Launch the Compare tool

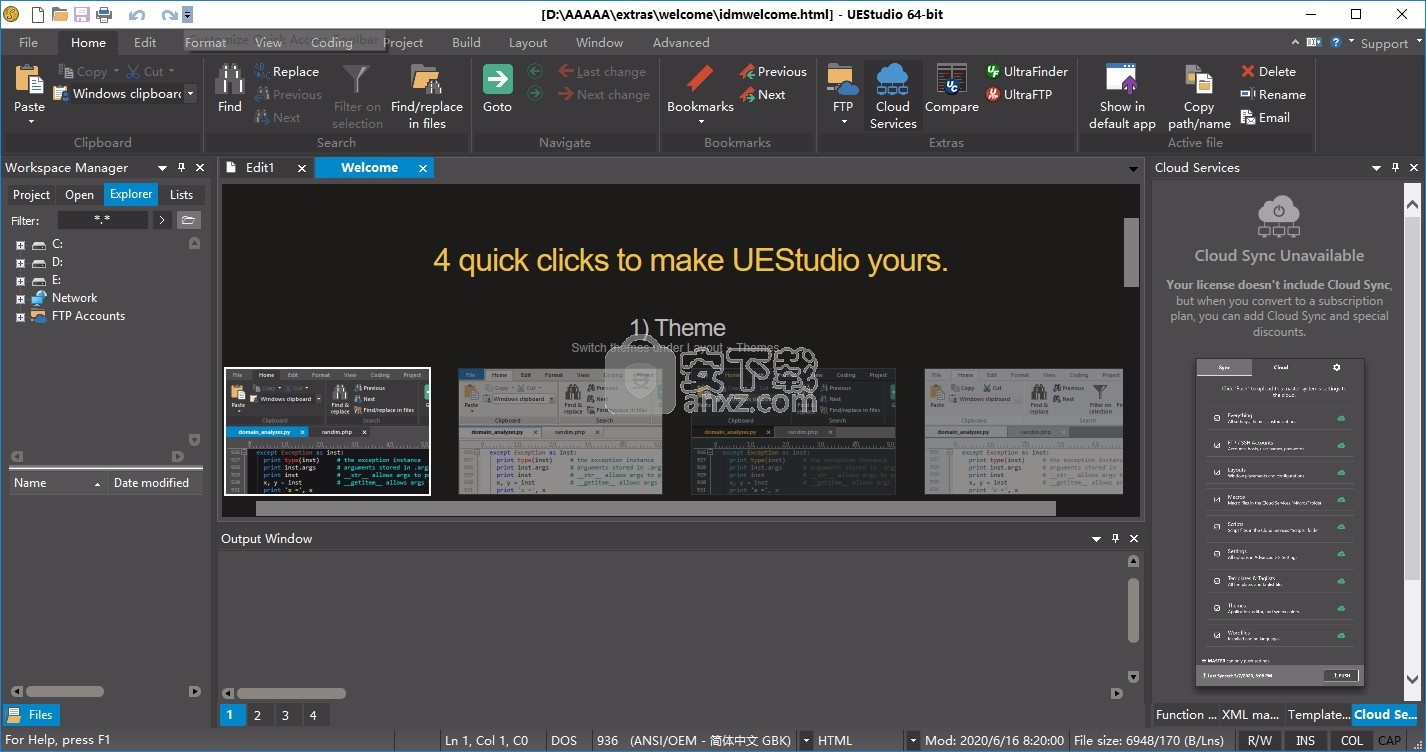(952, 88)
